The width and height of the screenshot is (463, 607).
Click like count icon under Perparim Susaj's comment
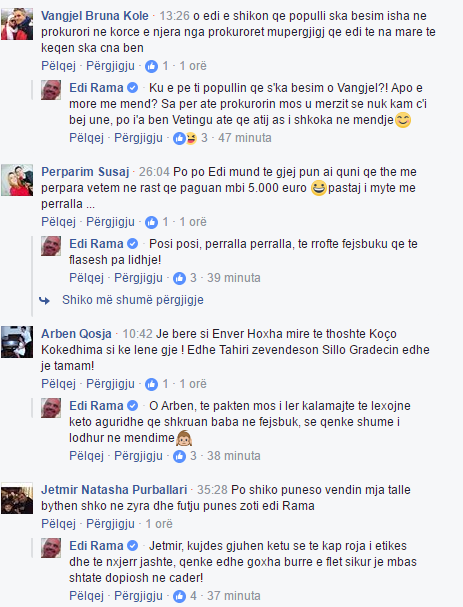151,222
